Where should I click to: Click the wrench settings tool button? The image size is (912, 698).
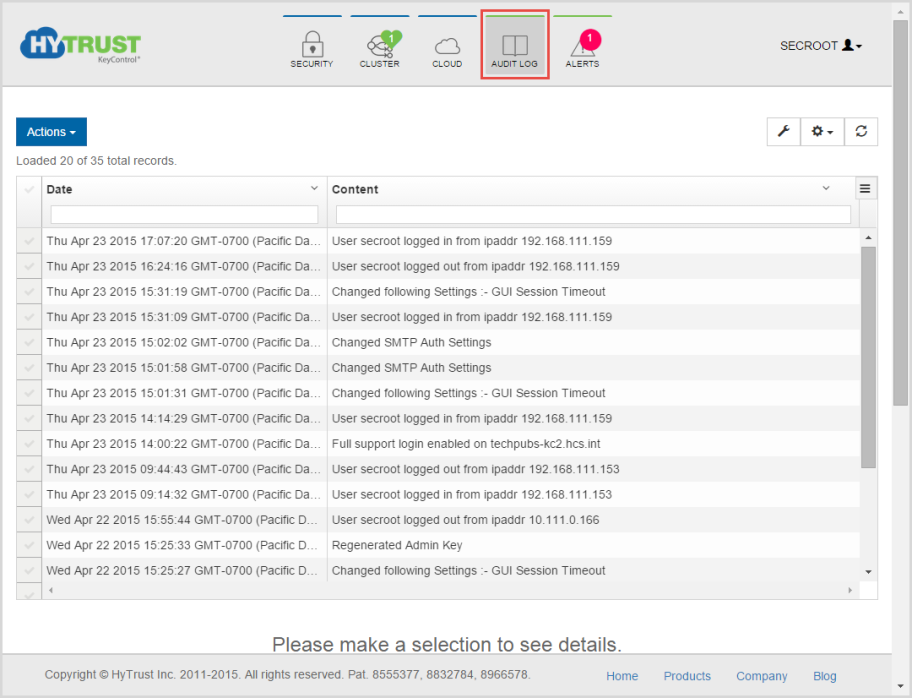pos(783,131)
